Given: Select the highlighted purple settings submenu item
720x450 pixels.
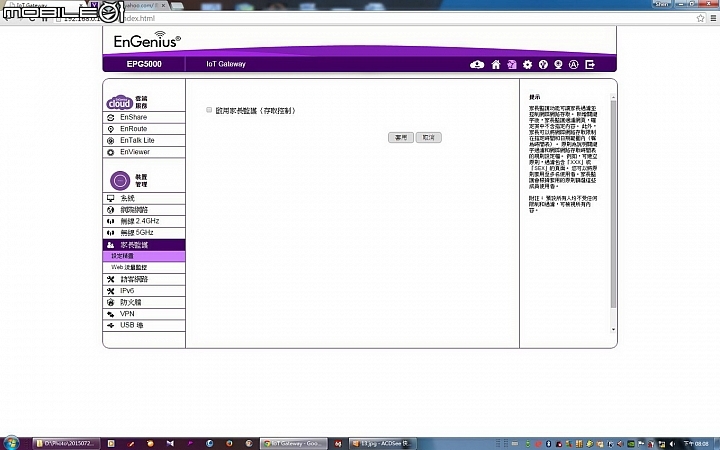Looking at the screenshot, I should 144,256.
